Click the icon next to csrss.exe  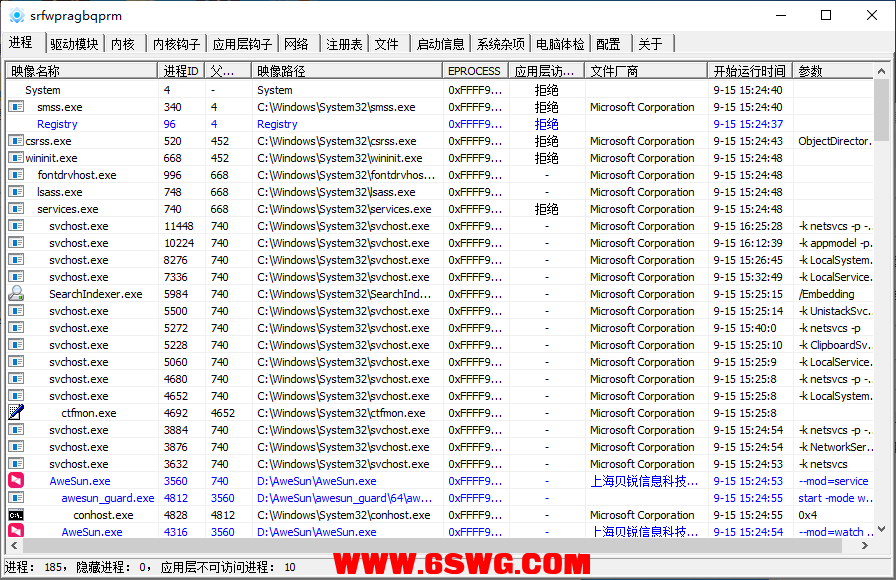pyautogui.click(x=16, y=141)
